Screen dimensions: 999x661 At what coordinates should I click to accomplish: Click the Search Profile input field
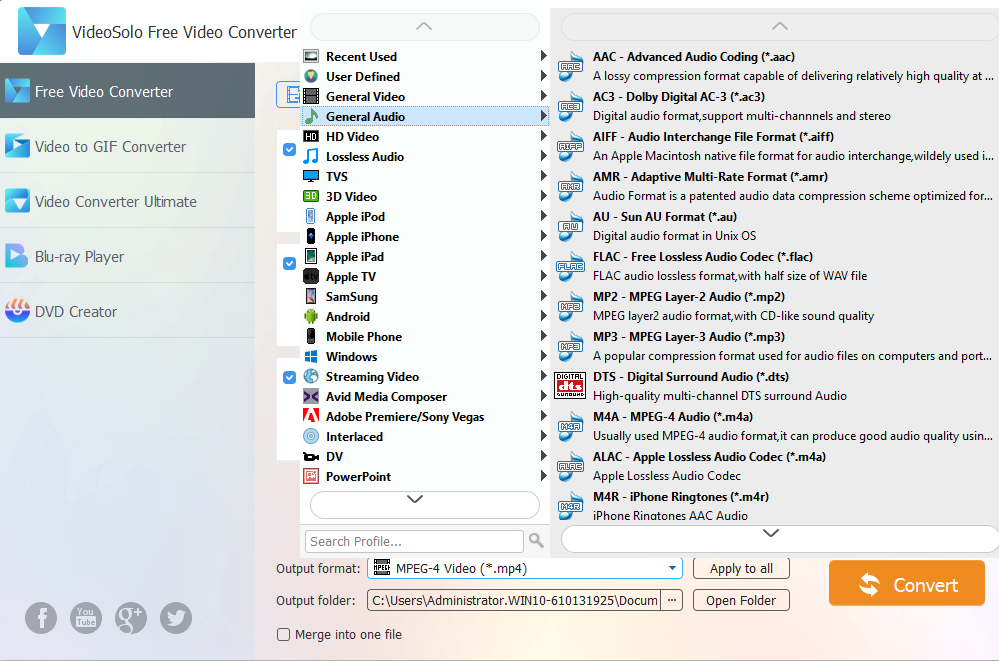tap(414, 541)
